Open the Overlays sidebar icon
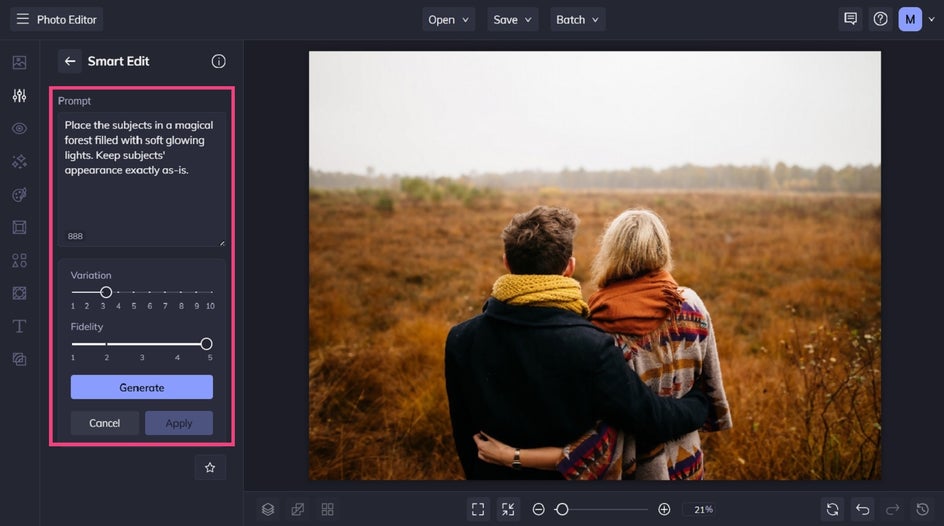 coord(19,359)
